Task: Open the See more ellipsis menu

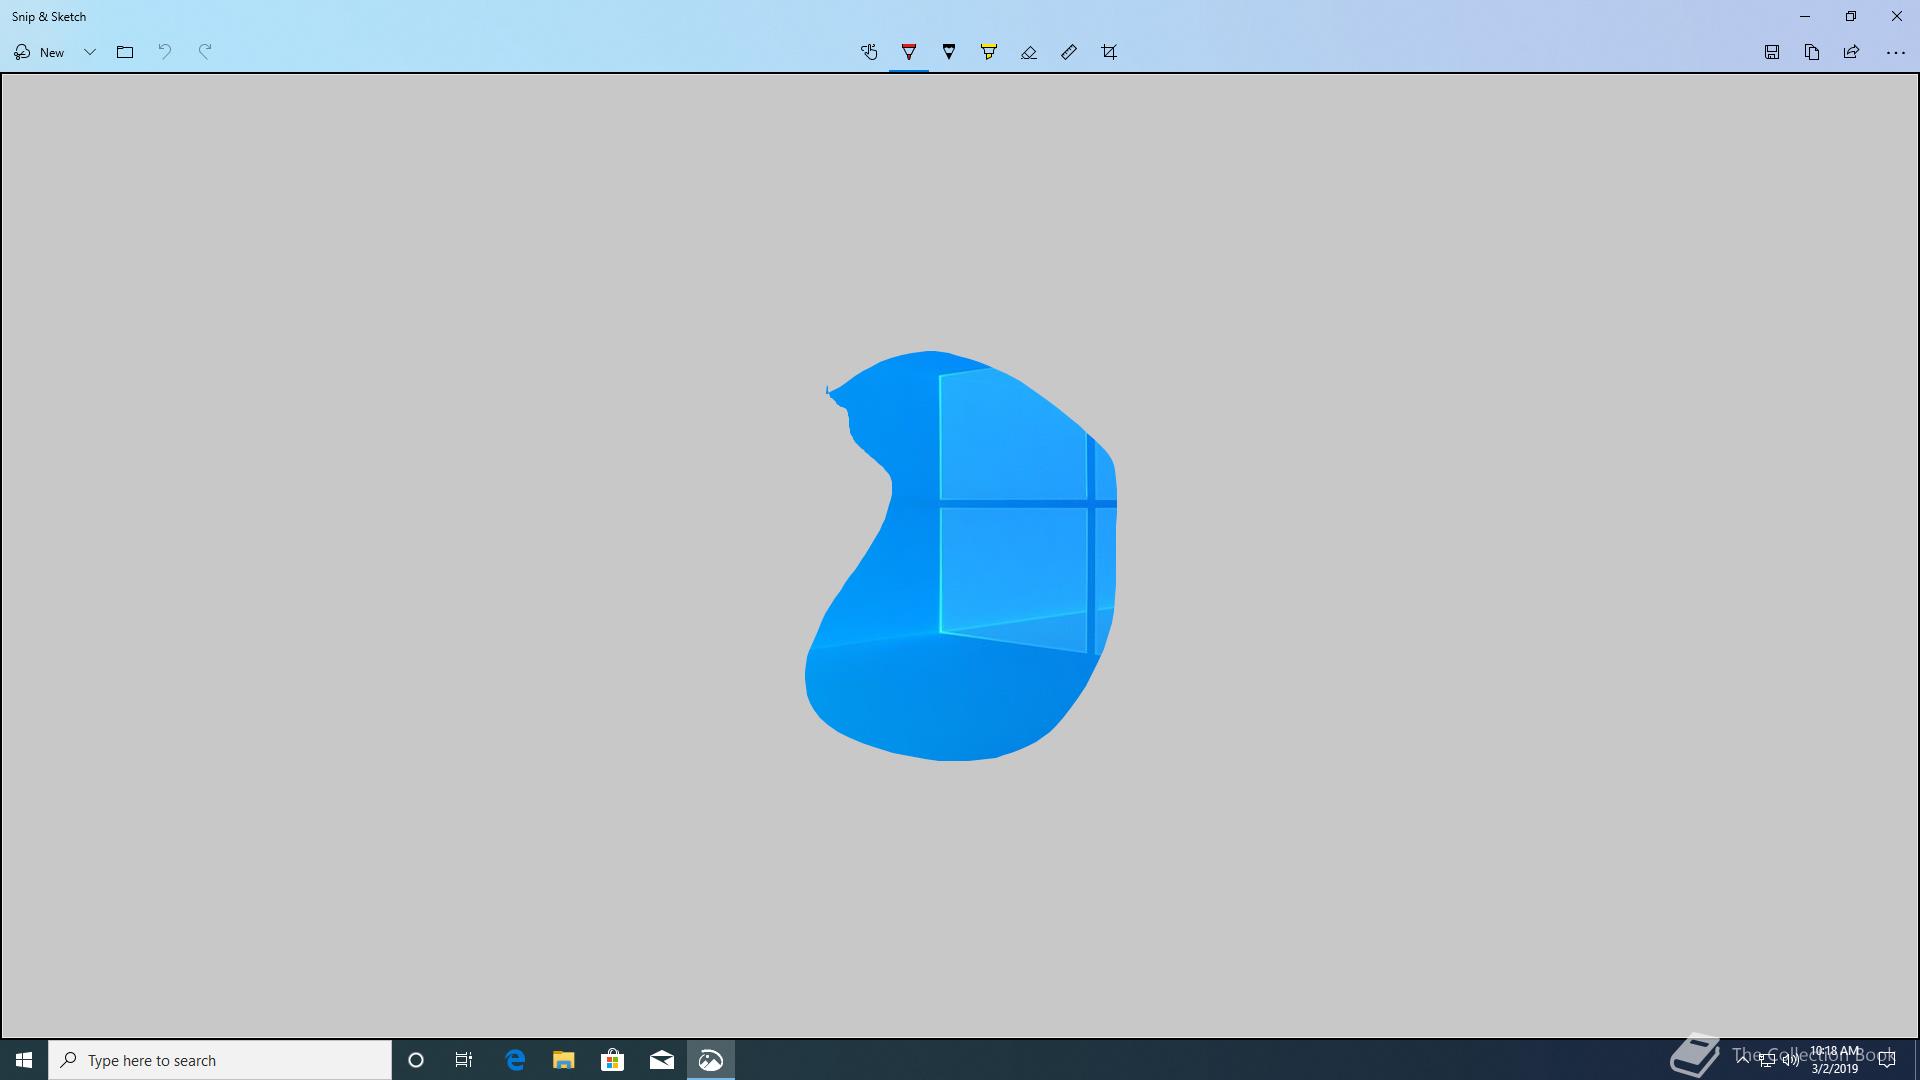Action: pyautogui.click(x=1895, y=52)
